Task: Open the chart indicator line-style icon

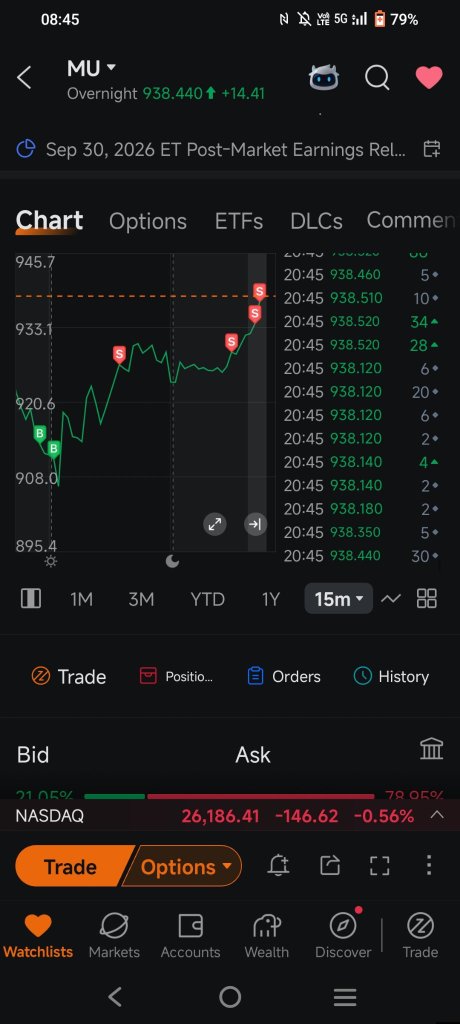Action: (391, 598)
